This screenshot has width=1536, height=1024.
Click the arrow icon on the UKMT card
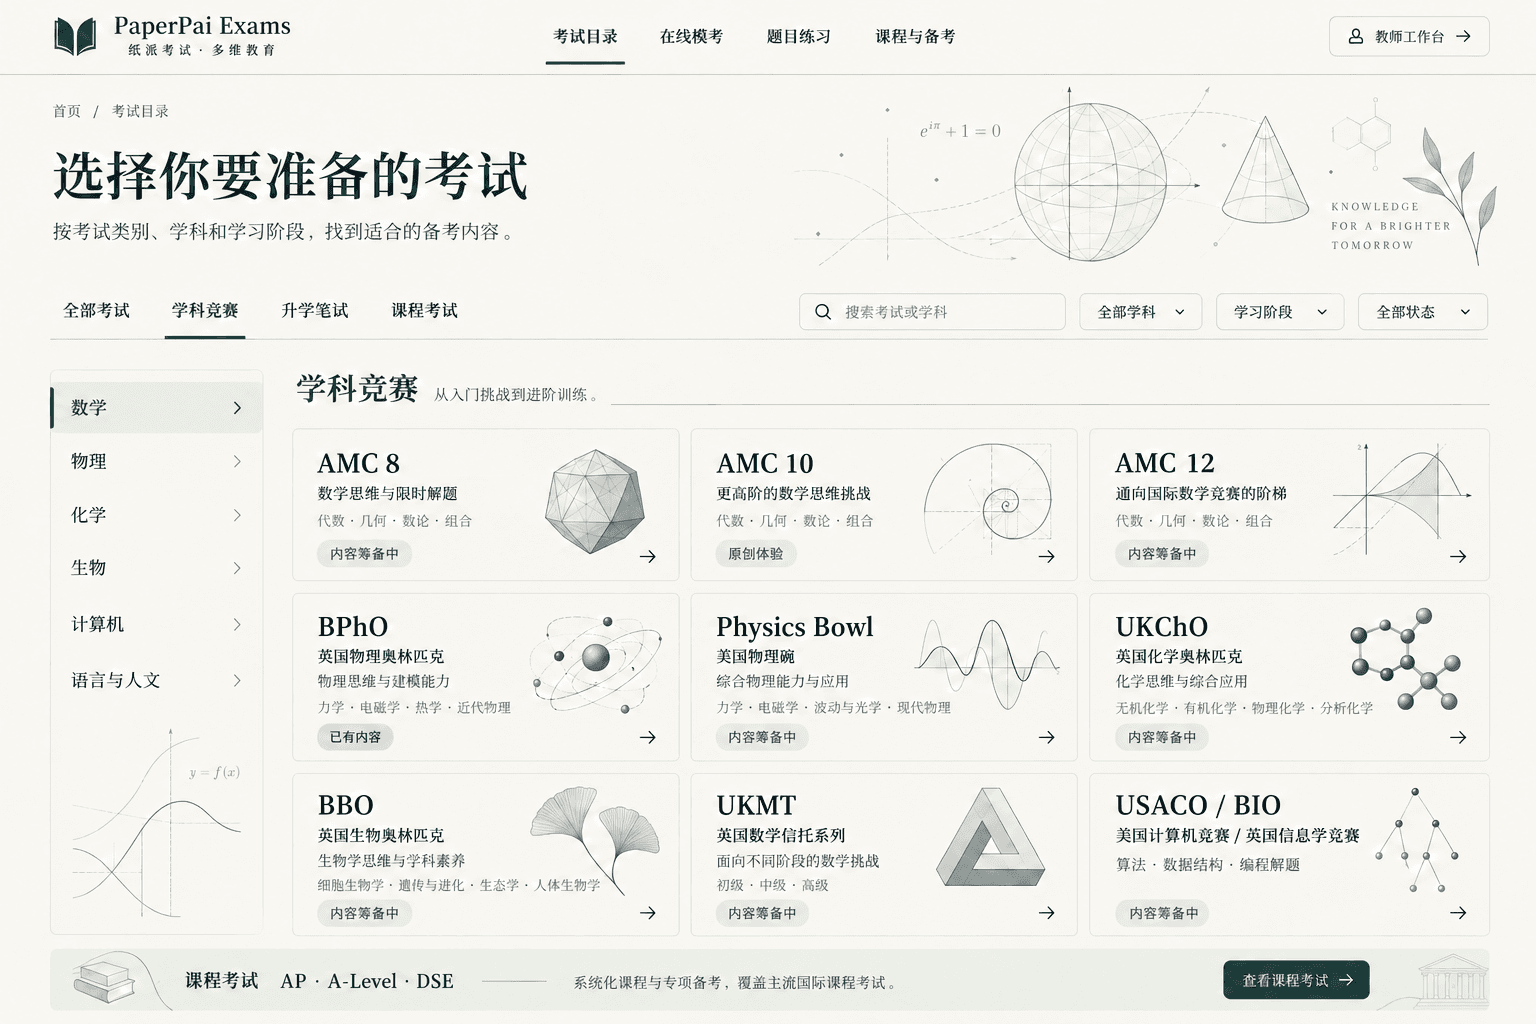1046,913
